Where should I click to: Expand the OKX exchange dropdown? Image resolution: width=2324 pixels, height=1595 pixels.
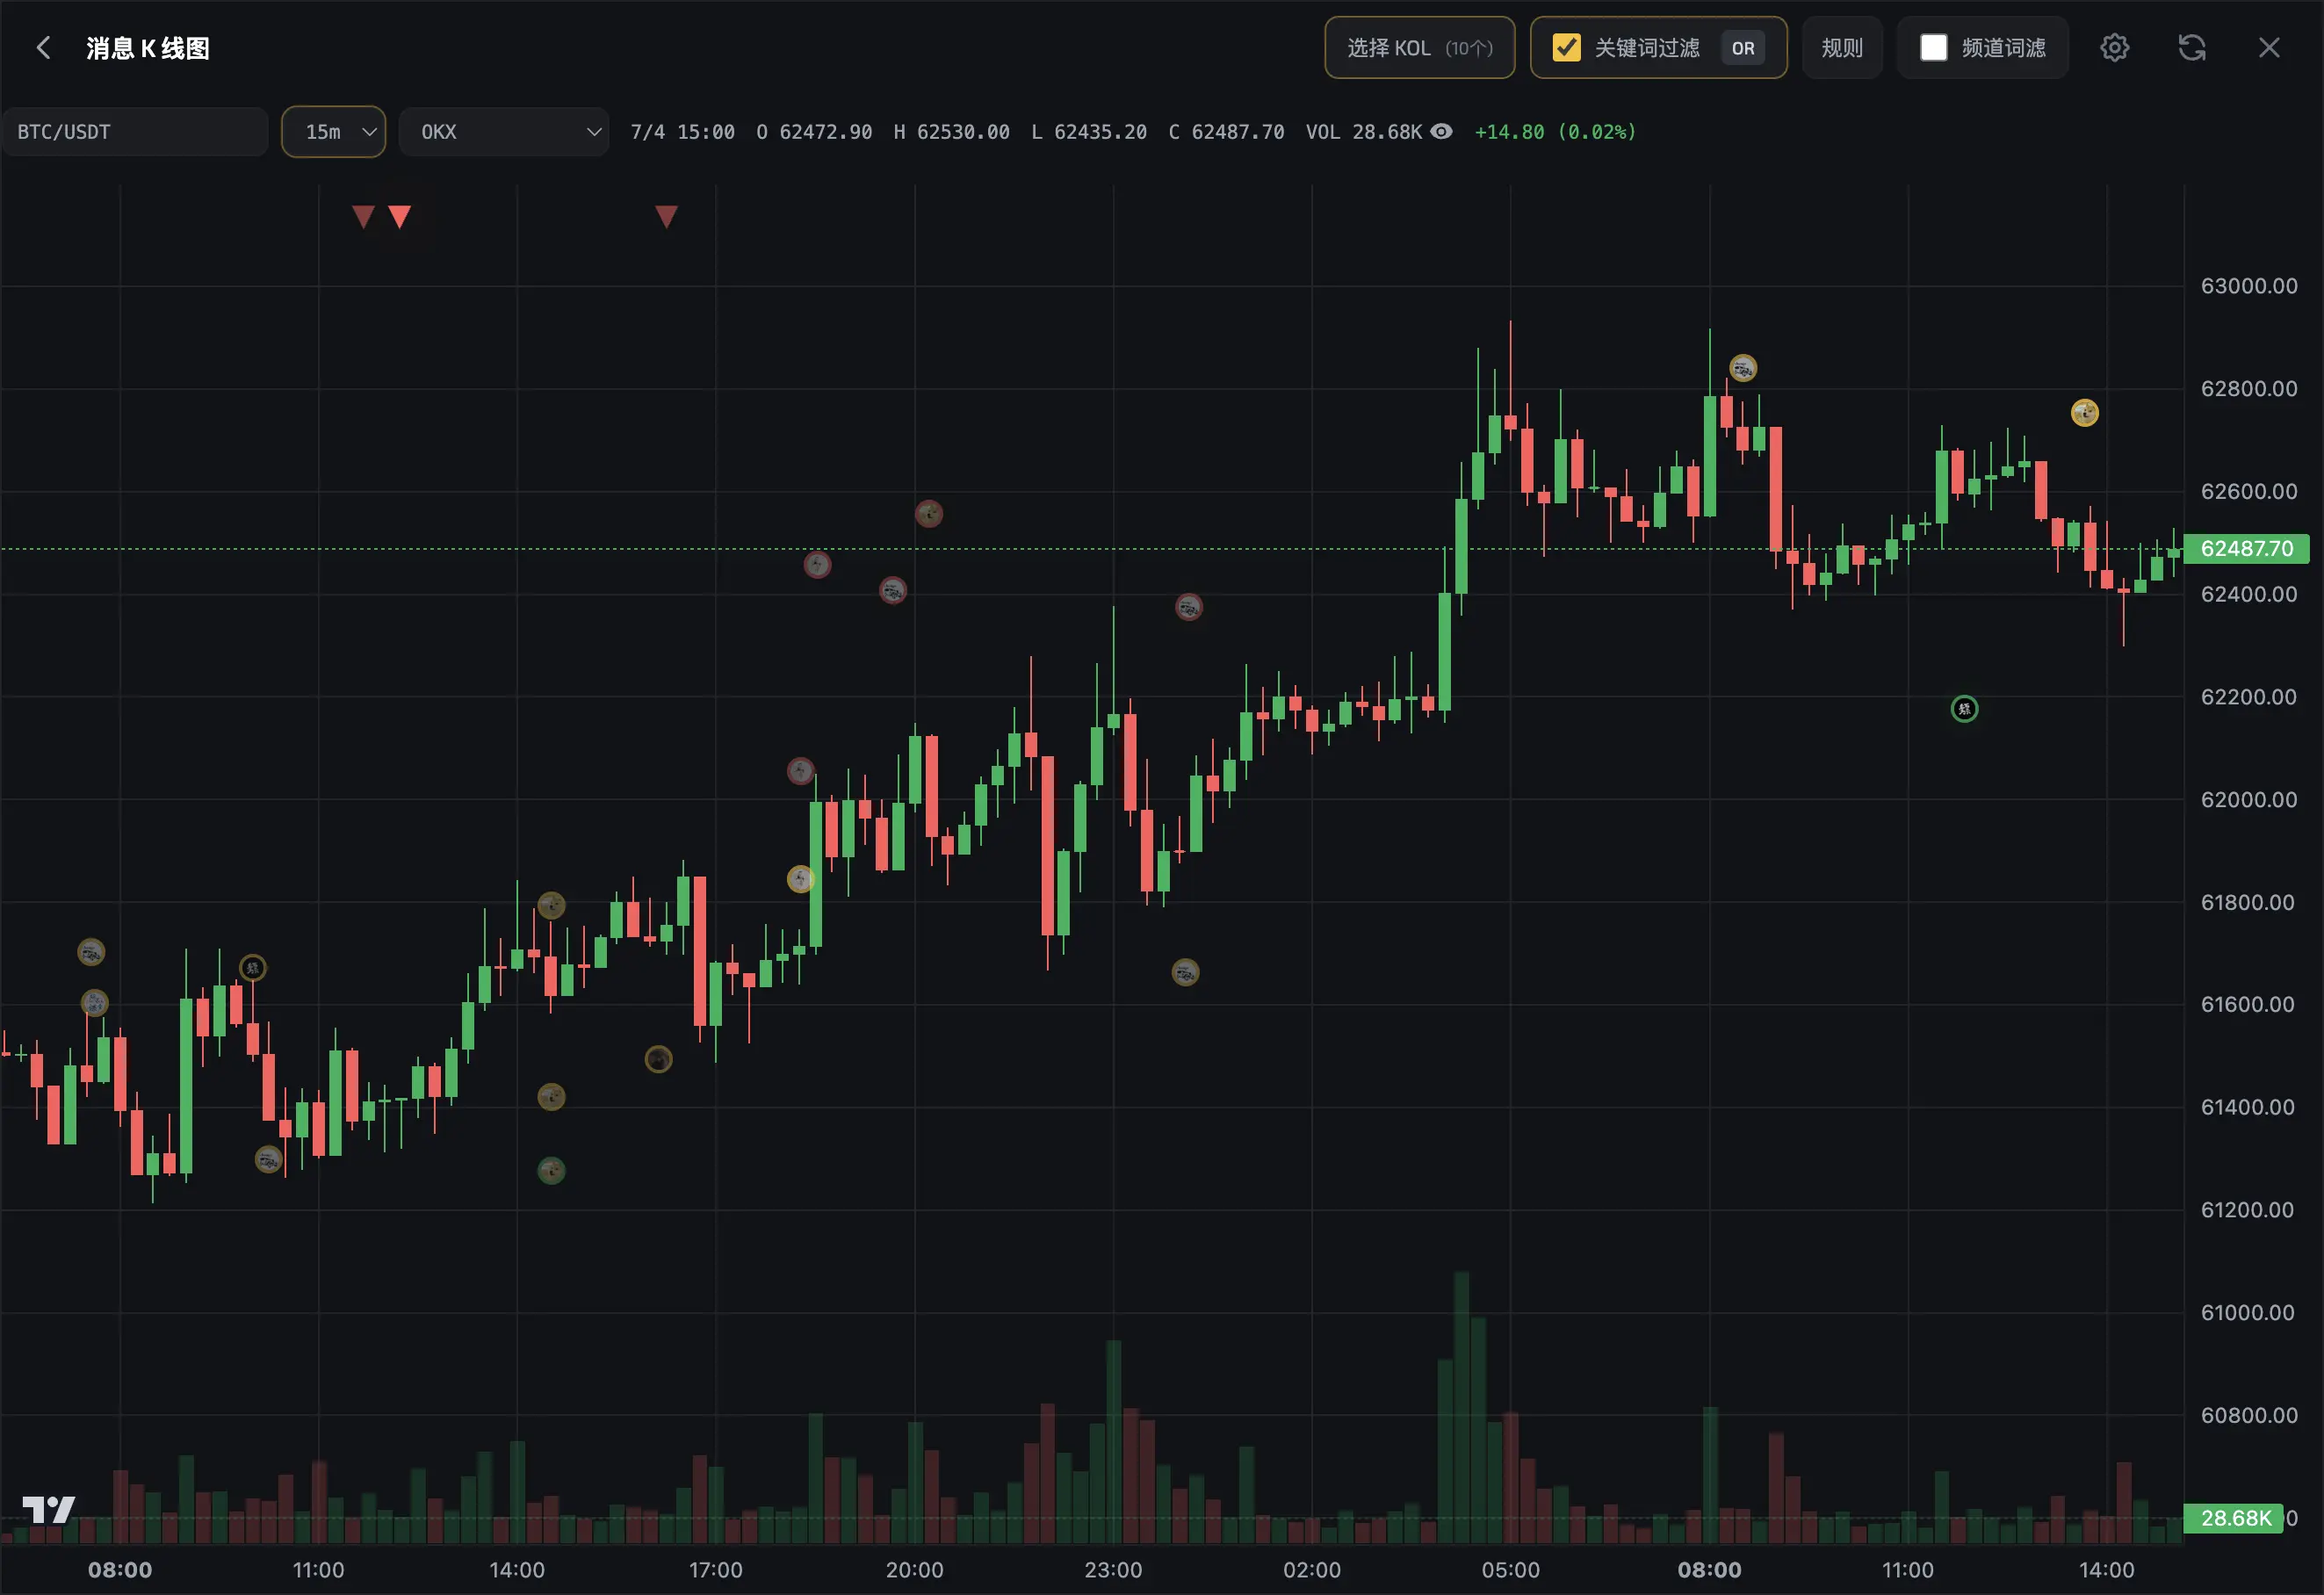click(504, 131)
